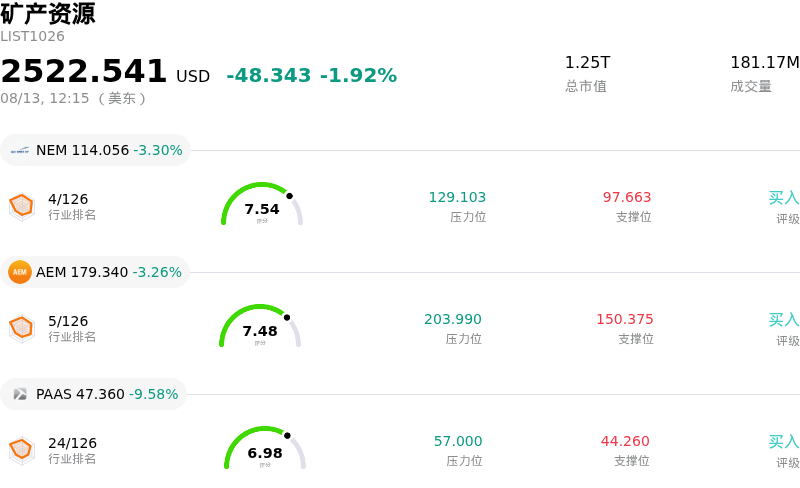
Task: Select the PAAS 47.360 stock pill
Action: point(93,394)
